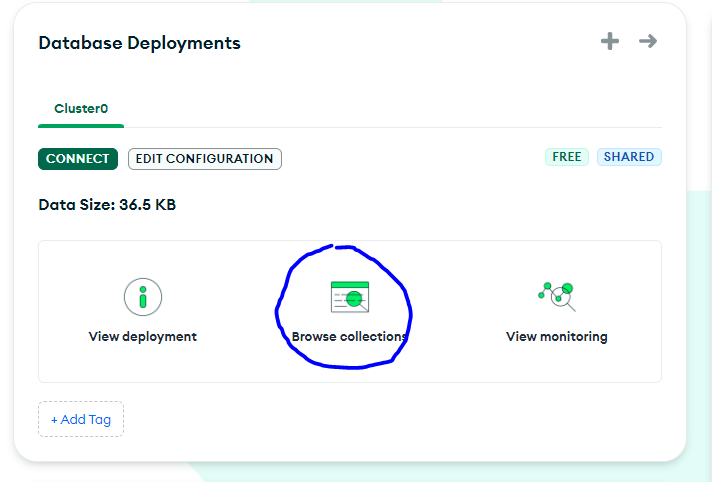Click the CONNECT button
This screenshot has height=482, width=712.
click(x=78, y=159)
